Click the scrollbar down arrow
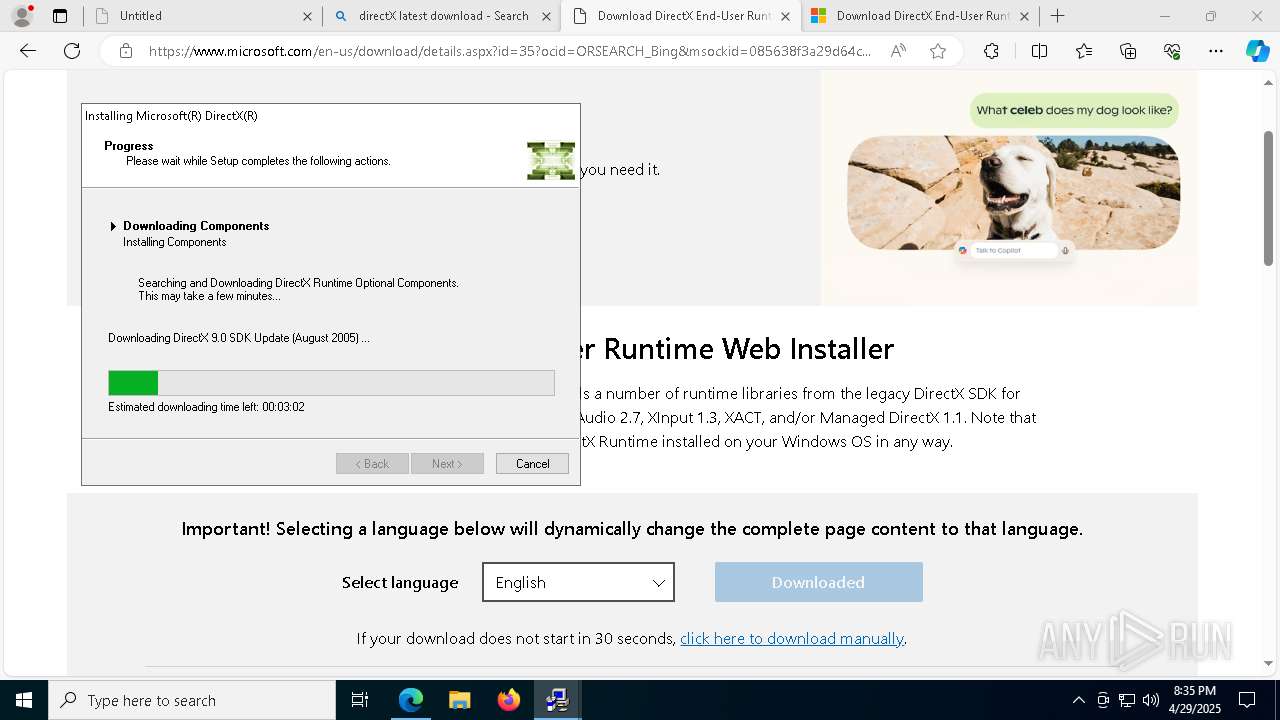Image resolution: width=1280 pixels, height=720 pixels. pyautogui.click(x=1268, y=663)
